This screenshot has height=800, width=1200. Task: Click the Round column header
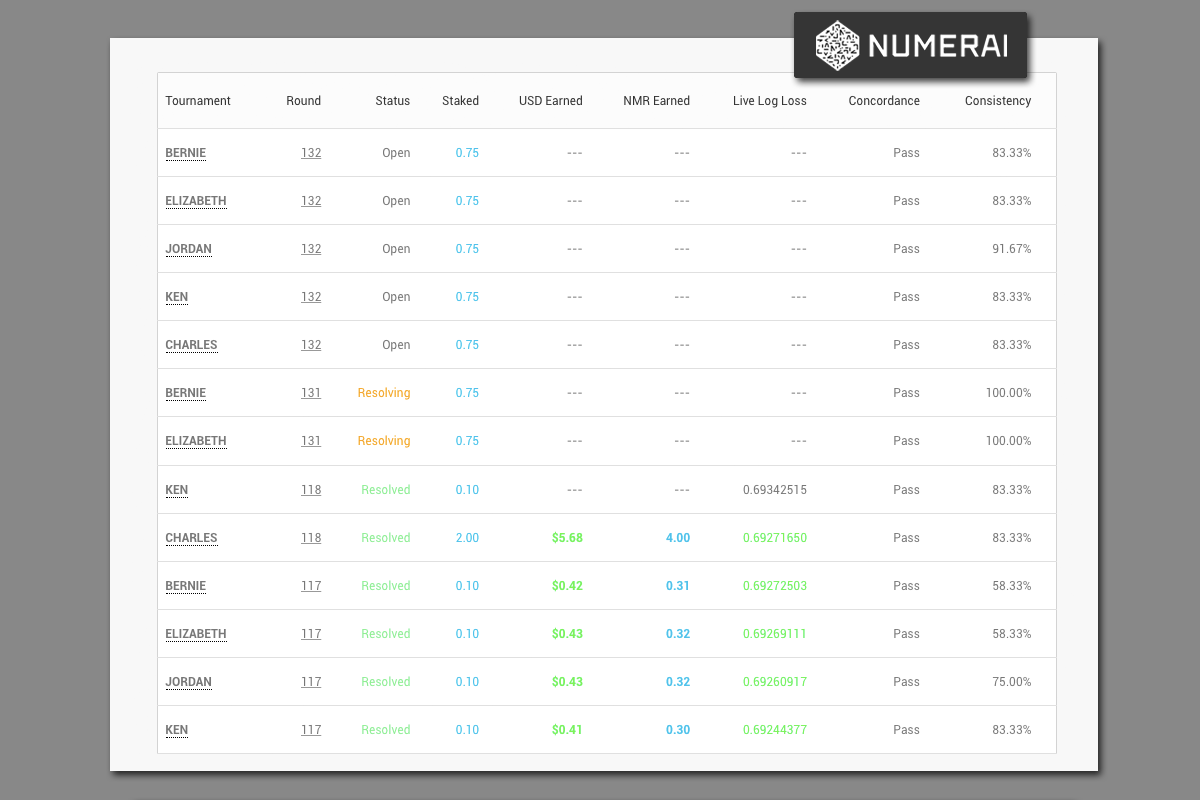pyautogui.click(x=304, y=101)
